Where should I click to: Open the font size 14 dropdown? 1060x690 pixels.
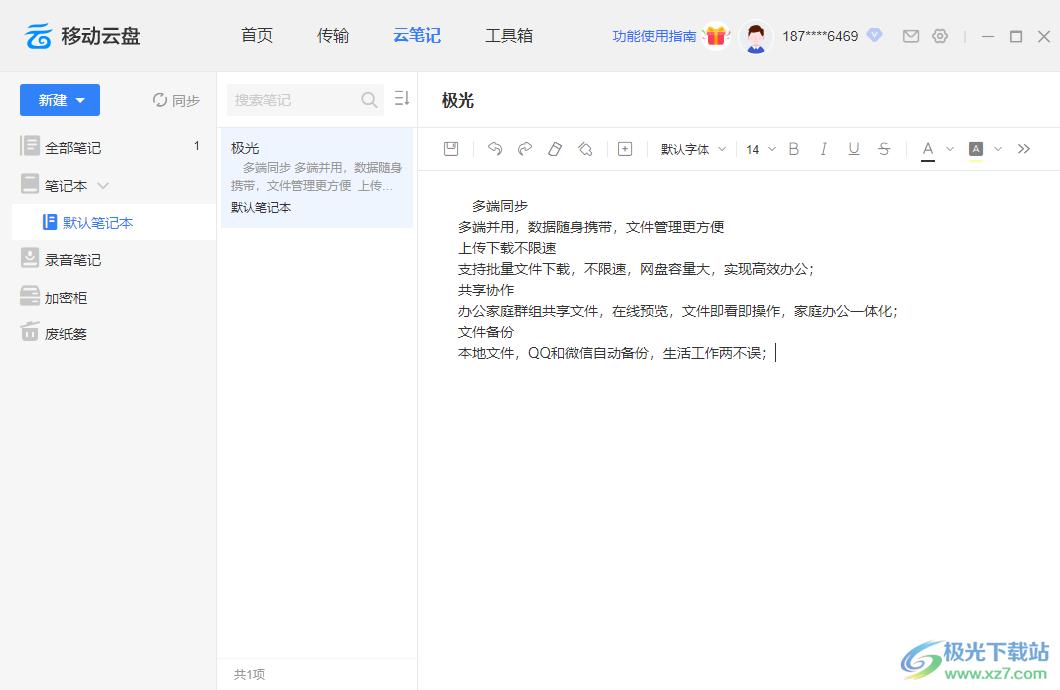point(760,149)
